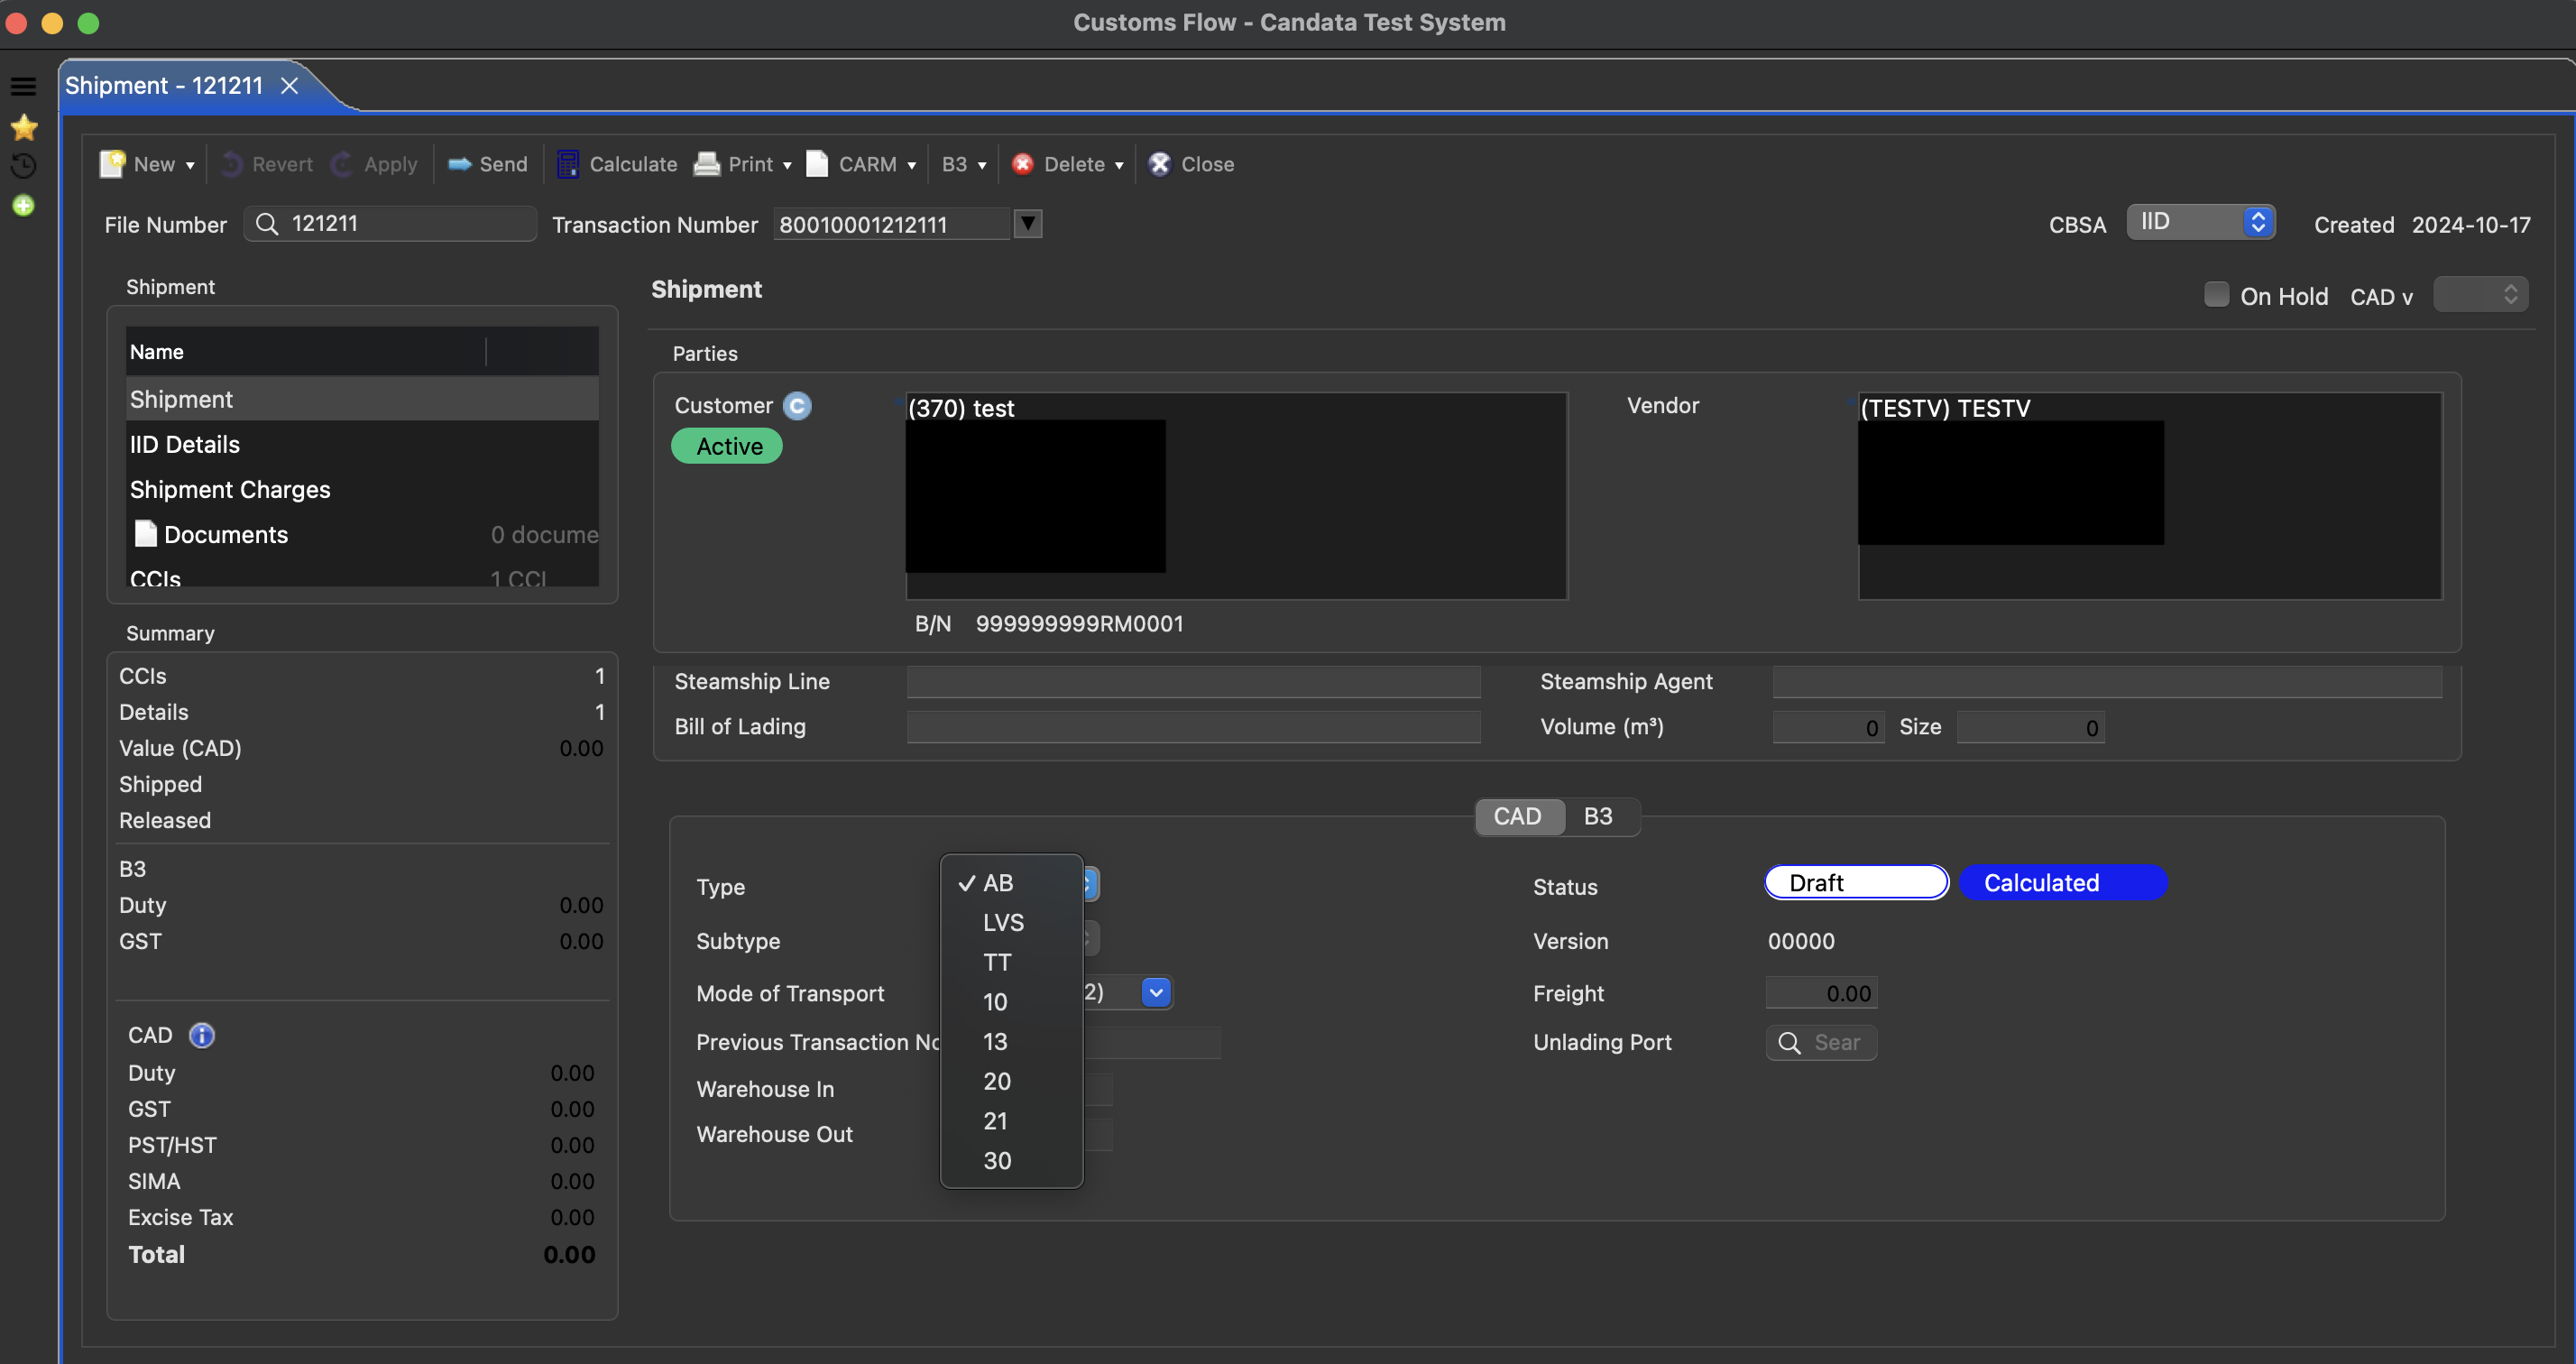Switch to the CAD tab
This screenshot has height=1364, width=2576.
(x=1518, y=816)
